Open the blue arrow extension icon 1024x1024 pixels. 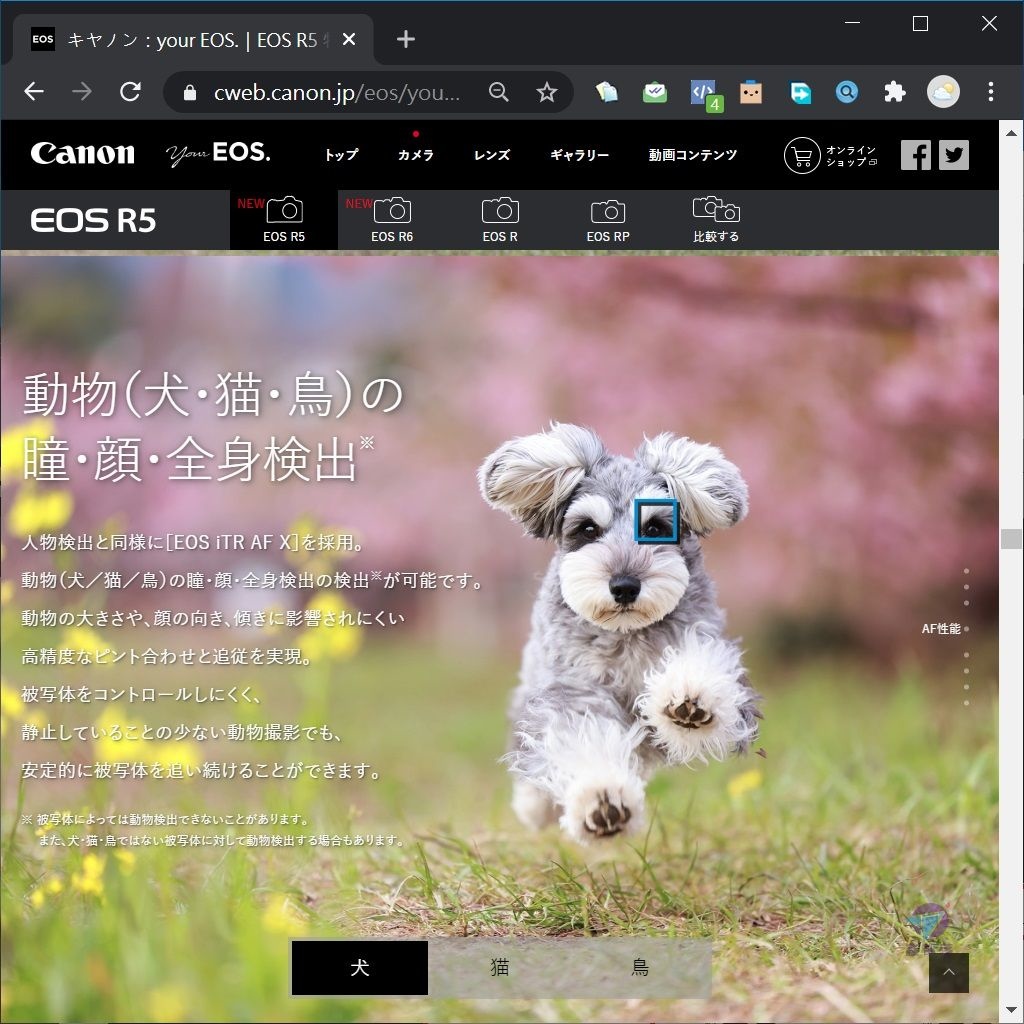(800, 92)
